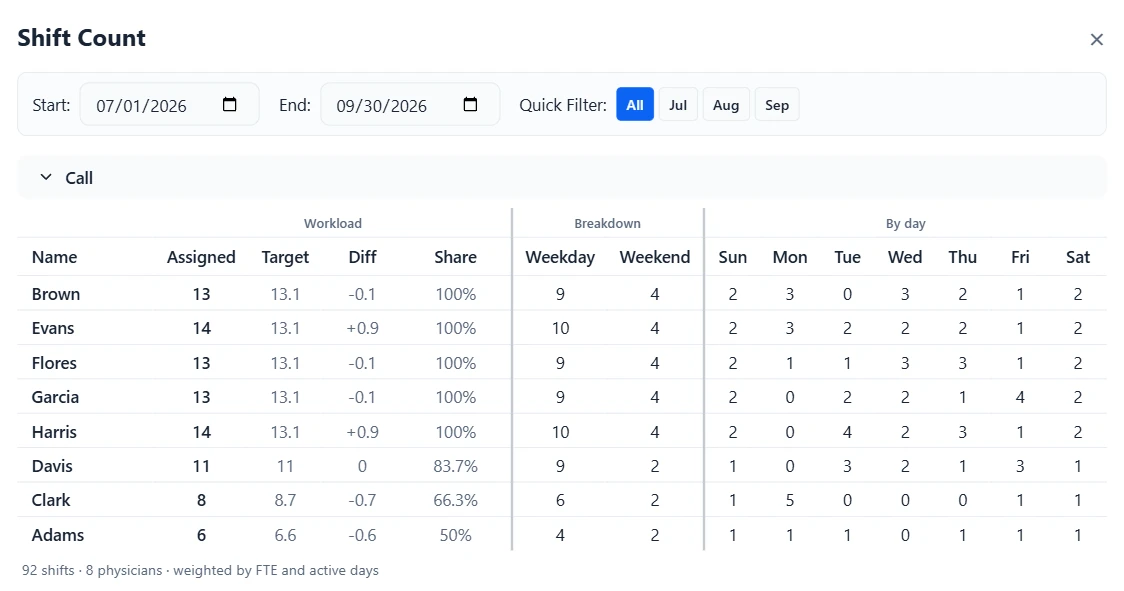The width and height of the screenshot is (1124, 591).
Task: Click Clark's target value 8.7
Action: coord(285,500)
